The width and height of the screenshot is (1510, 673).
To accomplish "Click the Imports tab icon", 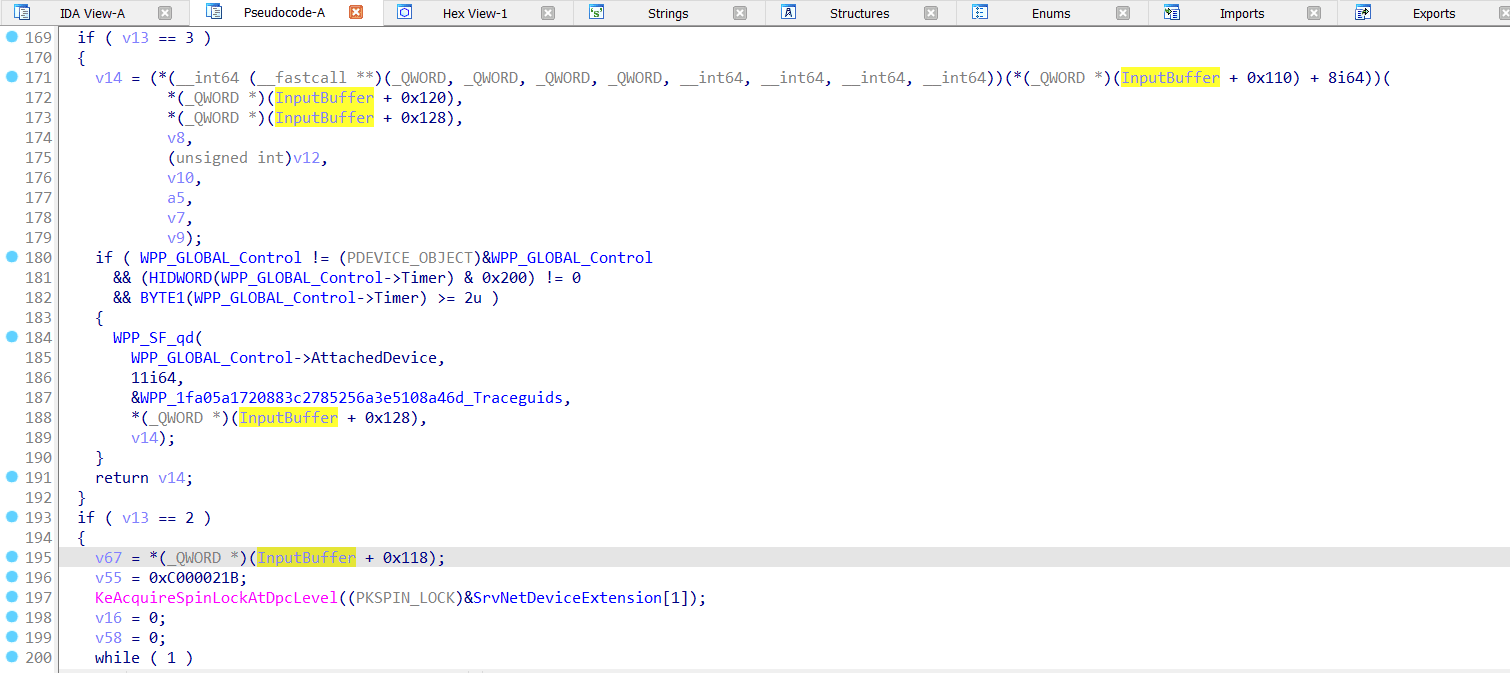I will pos(1171,13).
